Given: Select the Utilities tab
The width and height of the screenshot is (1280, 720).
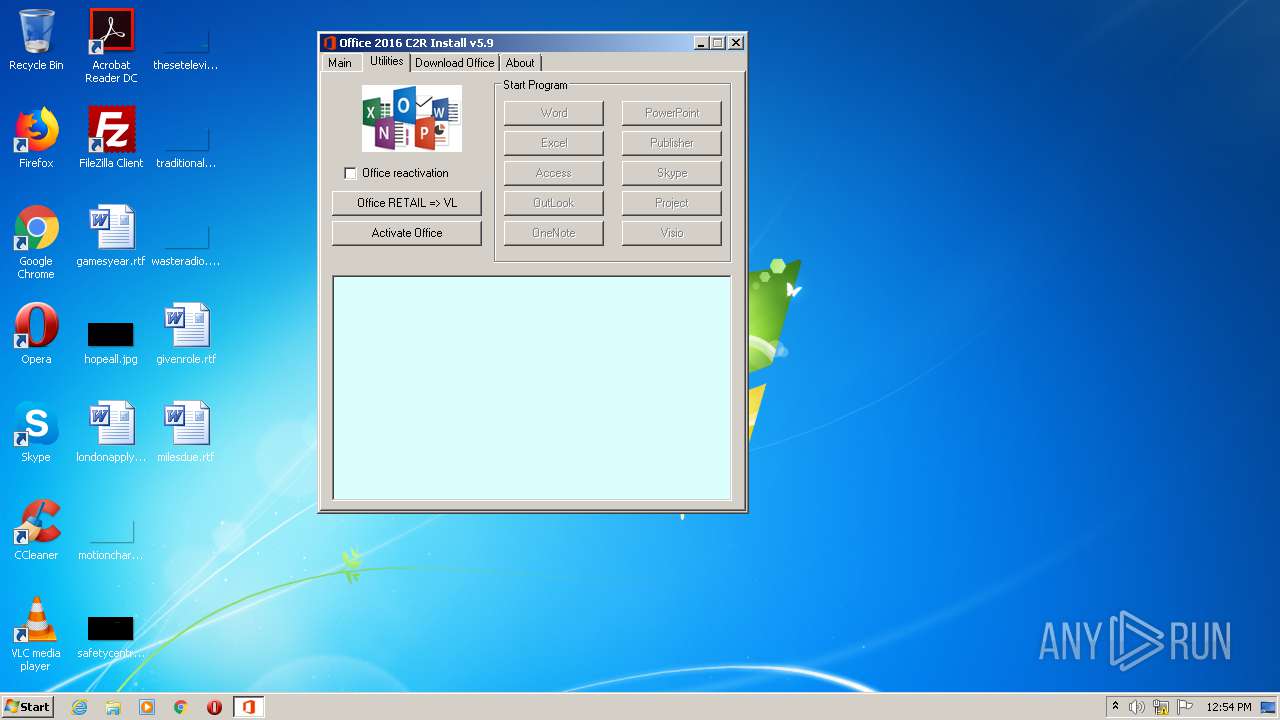Looking at the screenshot, I should point(386,61).
